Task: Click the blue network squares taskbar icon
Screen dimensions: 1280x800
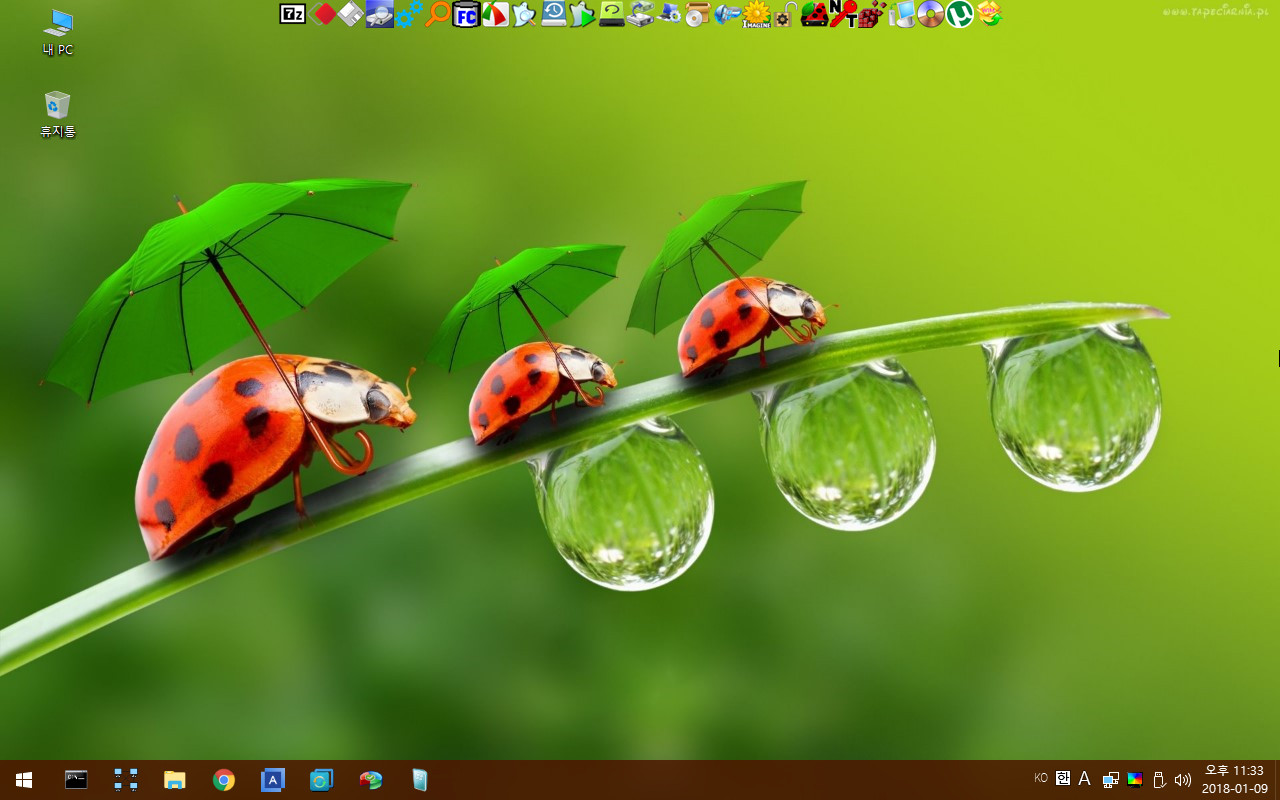Action: click(126, 780)
